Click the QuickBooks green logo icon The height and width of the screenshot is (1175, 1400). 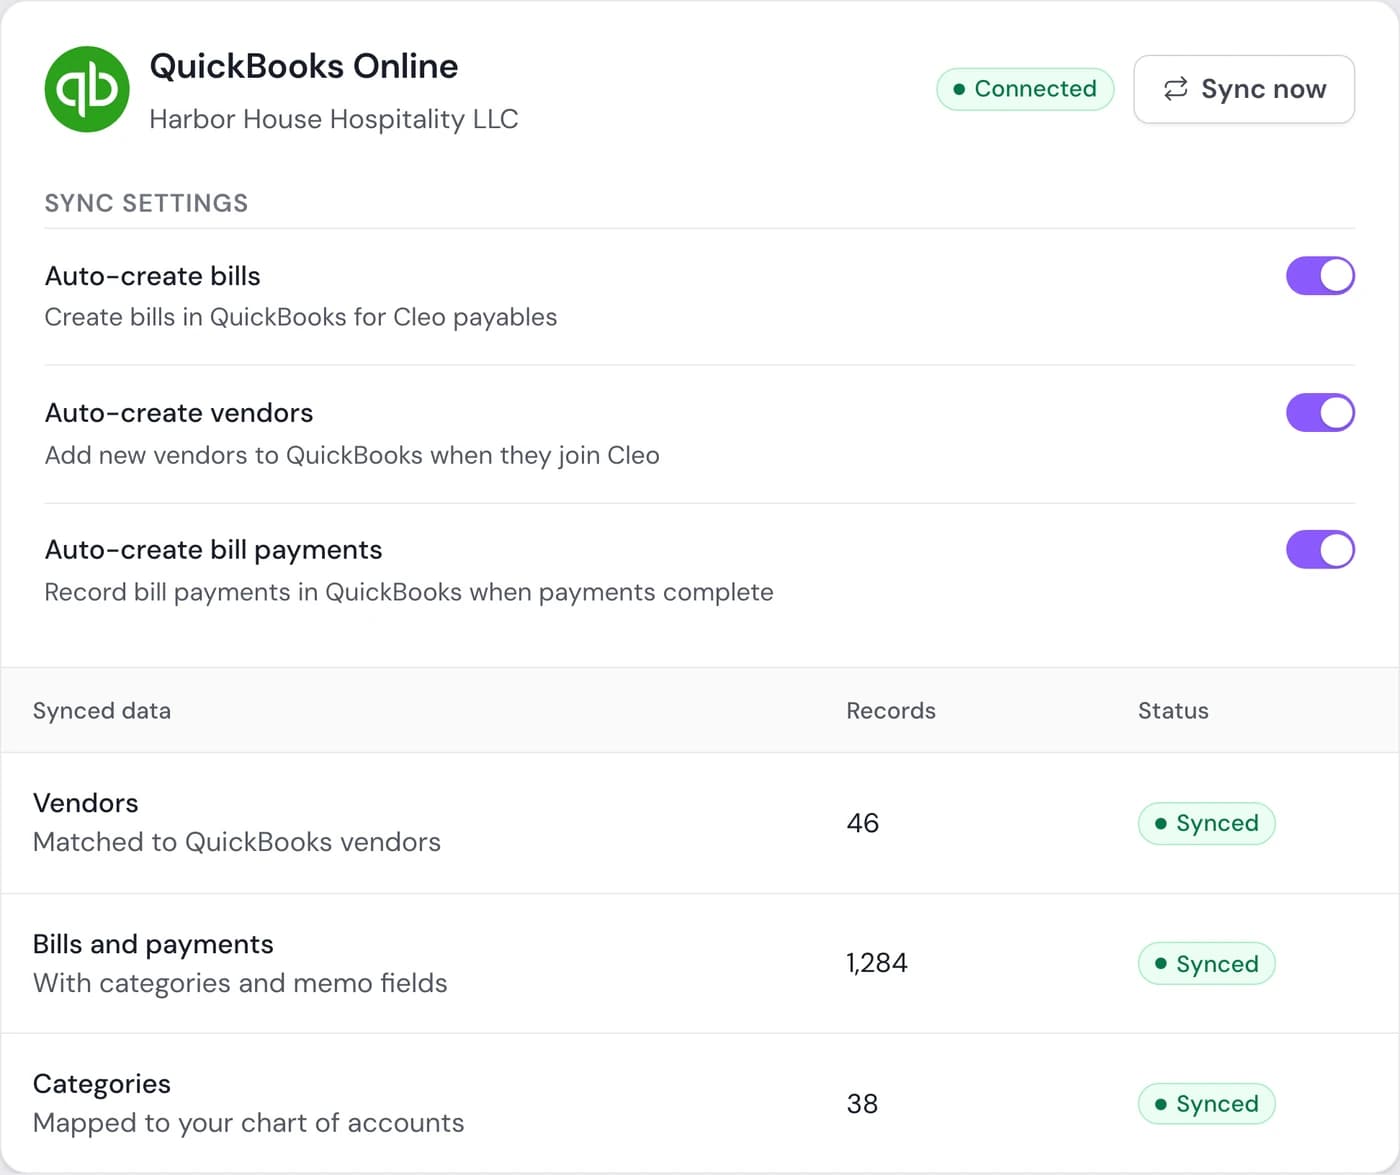87,89
